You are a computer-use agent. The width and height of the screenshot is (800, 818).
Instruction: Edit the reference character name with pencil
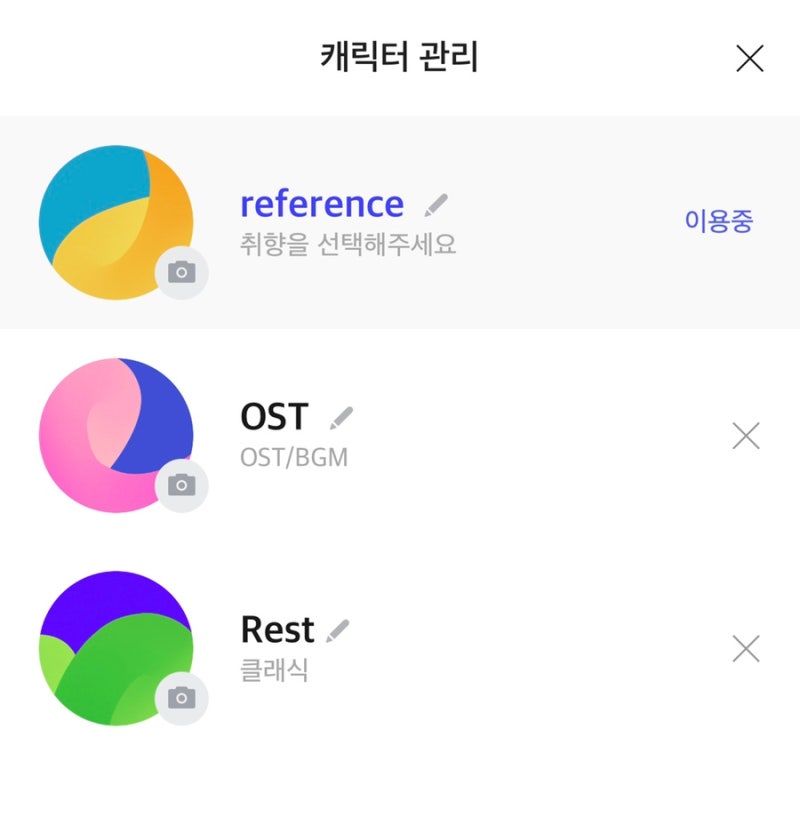pos(436,205)
